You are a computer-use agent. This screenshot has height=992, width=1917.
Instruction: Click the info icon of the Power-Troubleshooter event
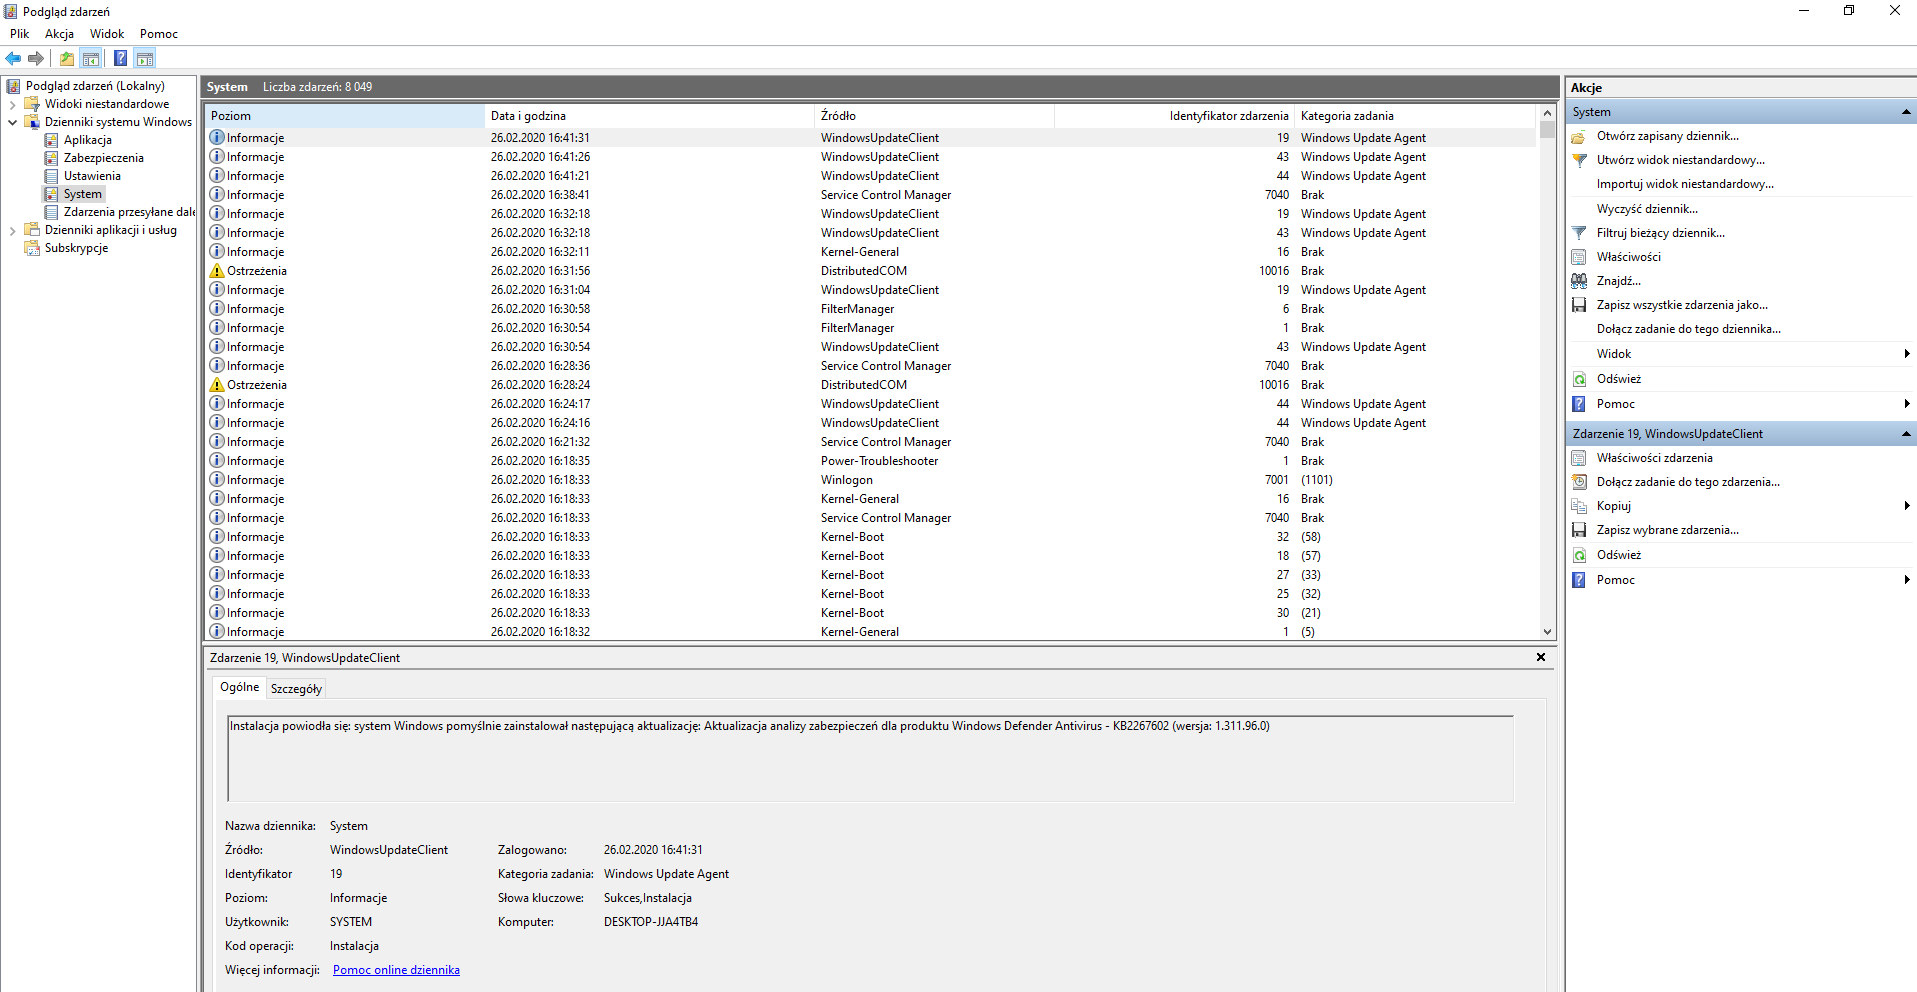(x=217, y=461)
